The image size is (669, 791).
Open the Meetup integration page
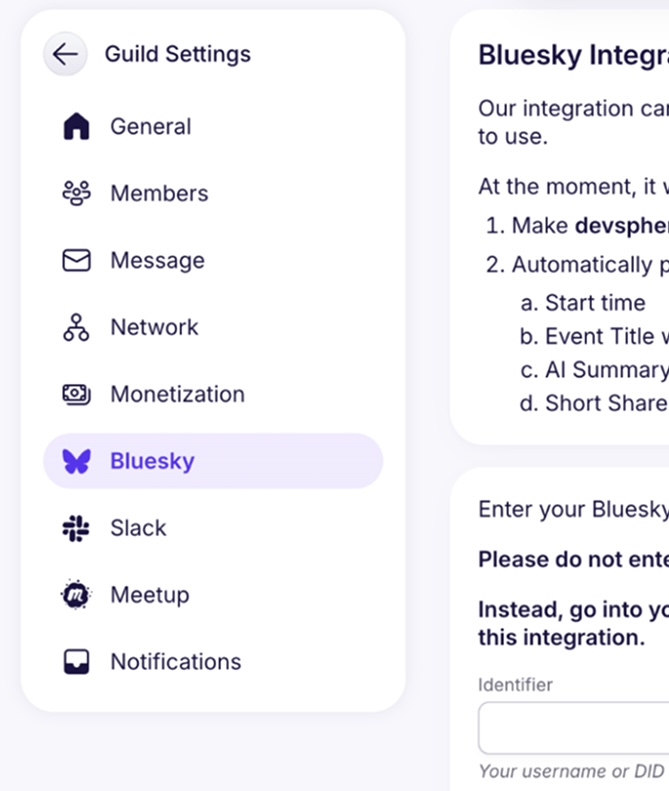coord(149,595)
